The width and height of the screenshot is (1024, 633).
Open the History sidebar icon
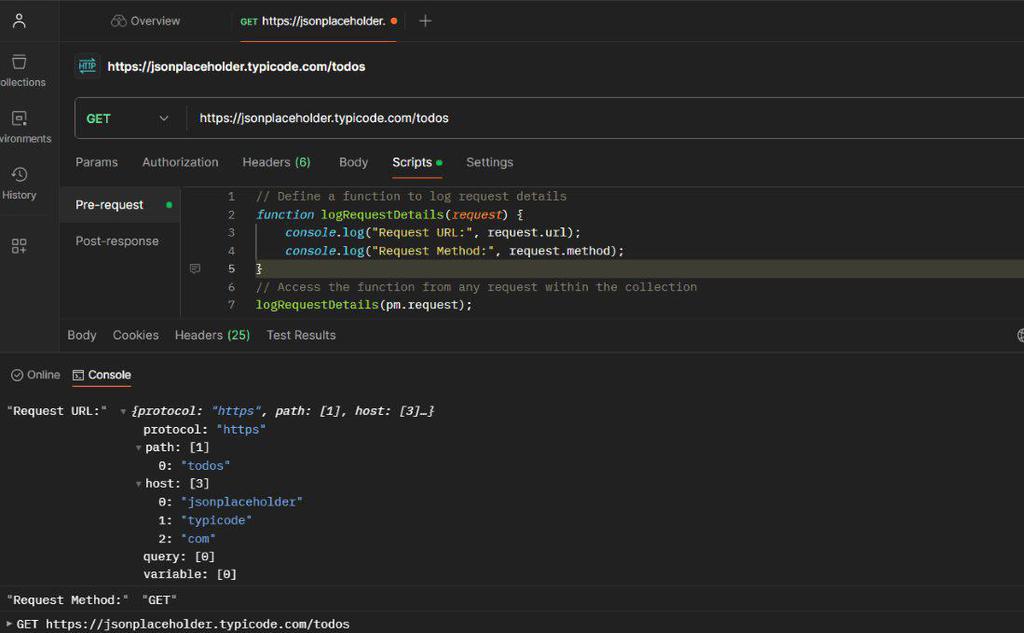pos(19,174)
